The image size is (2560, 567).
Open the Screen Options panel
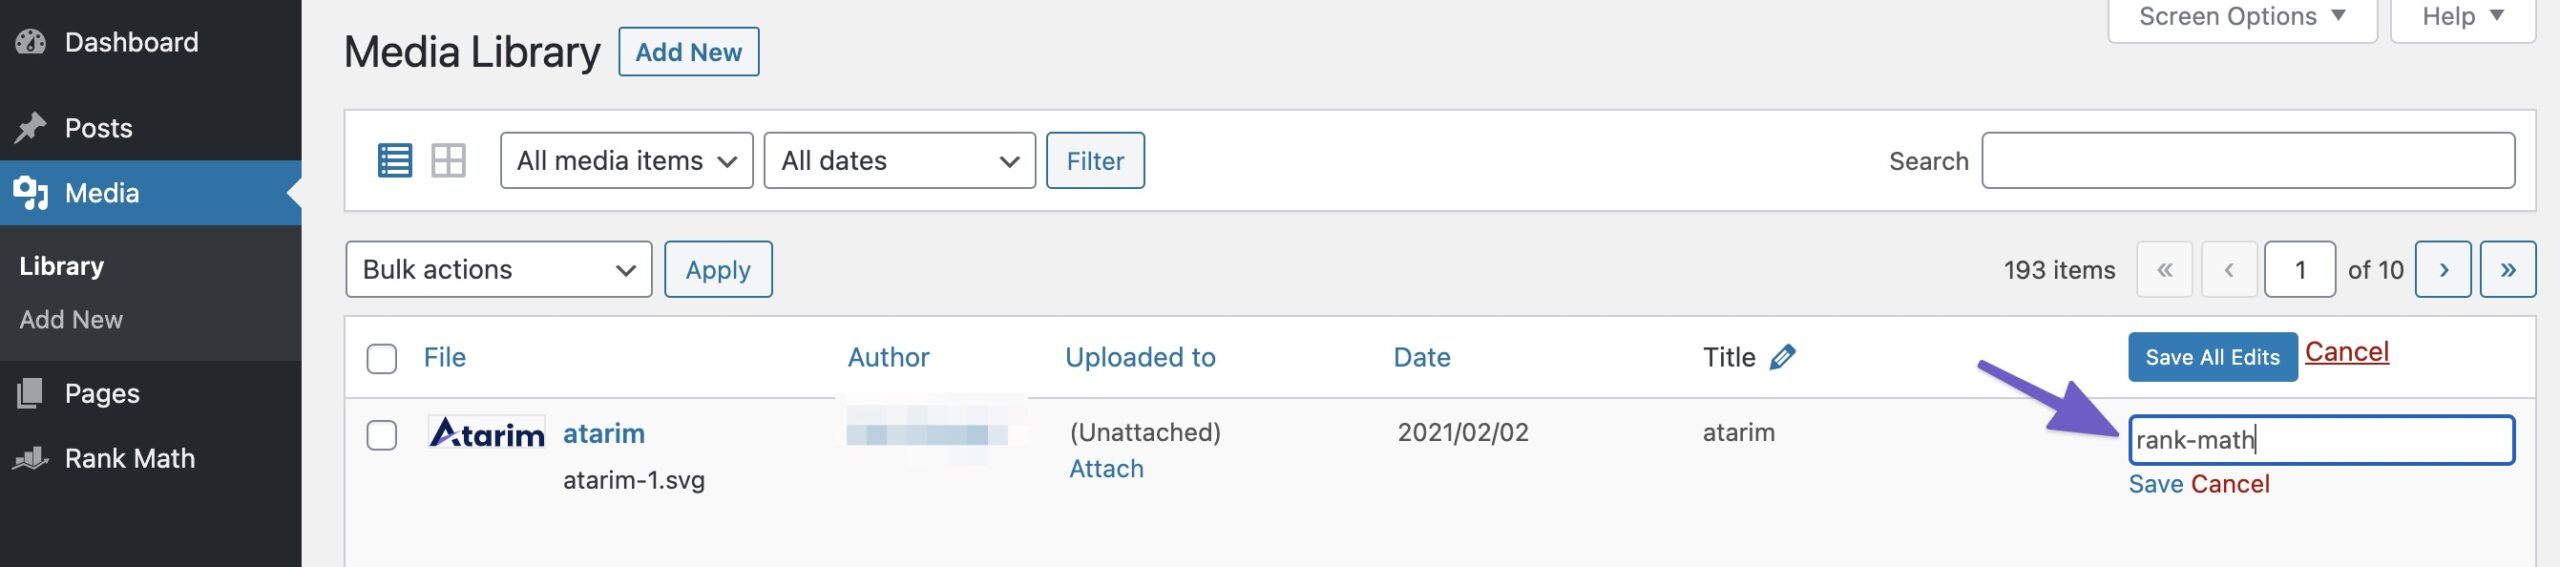click(x=2241, y=17)
